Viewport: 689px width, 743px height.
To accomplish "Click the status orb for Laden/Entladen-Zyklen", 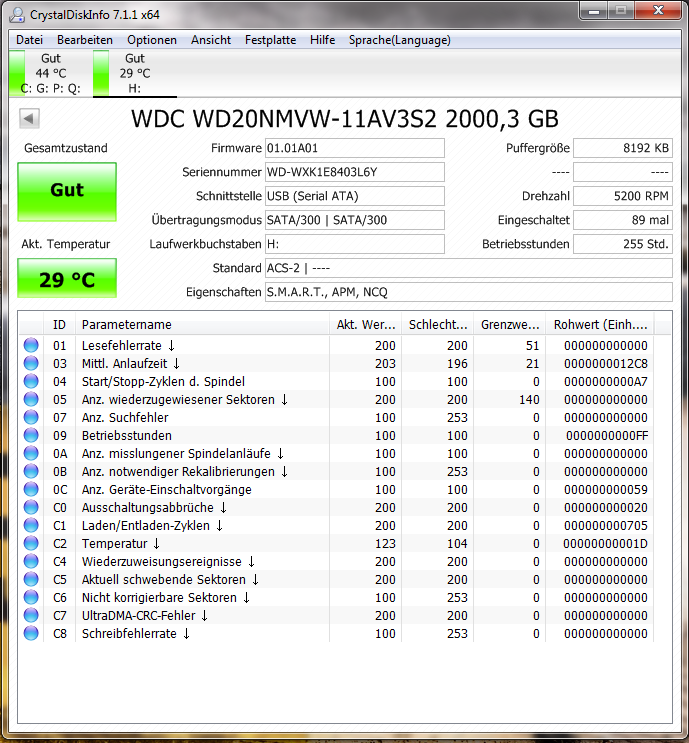I will 31,525.
